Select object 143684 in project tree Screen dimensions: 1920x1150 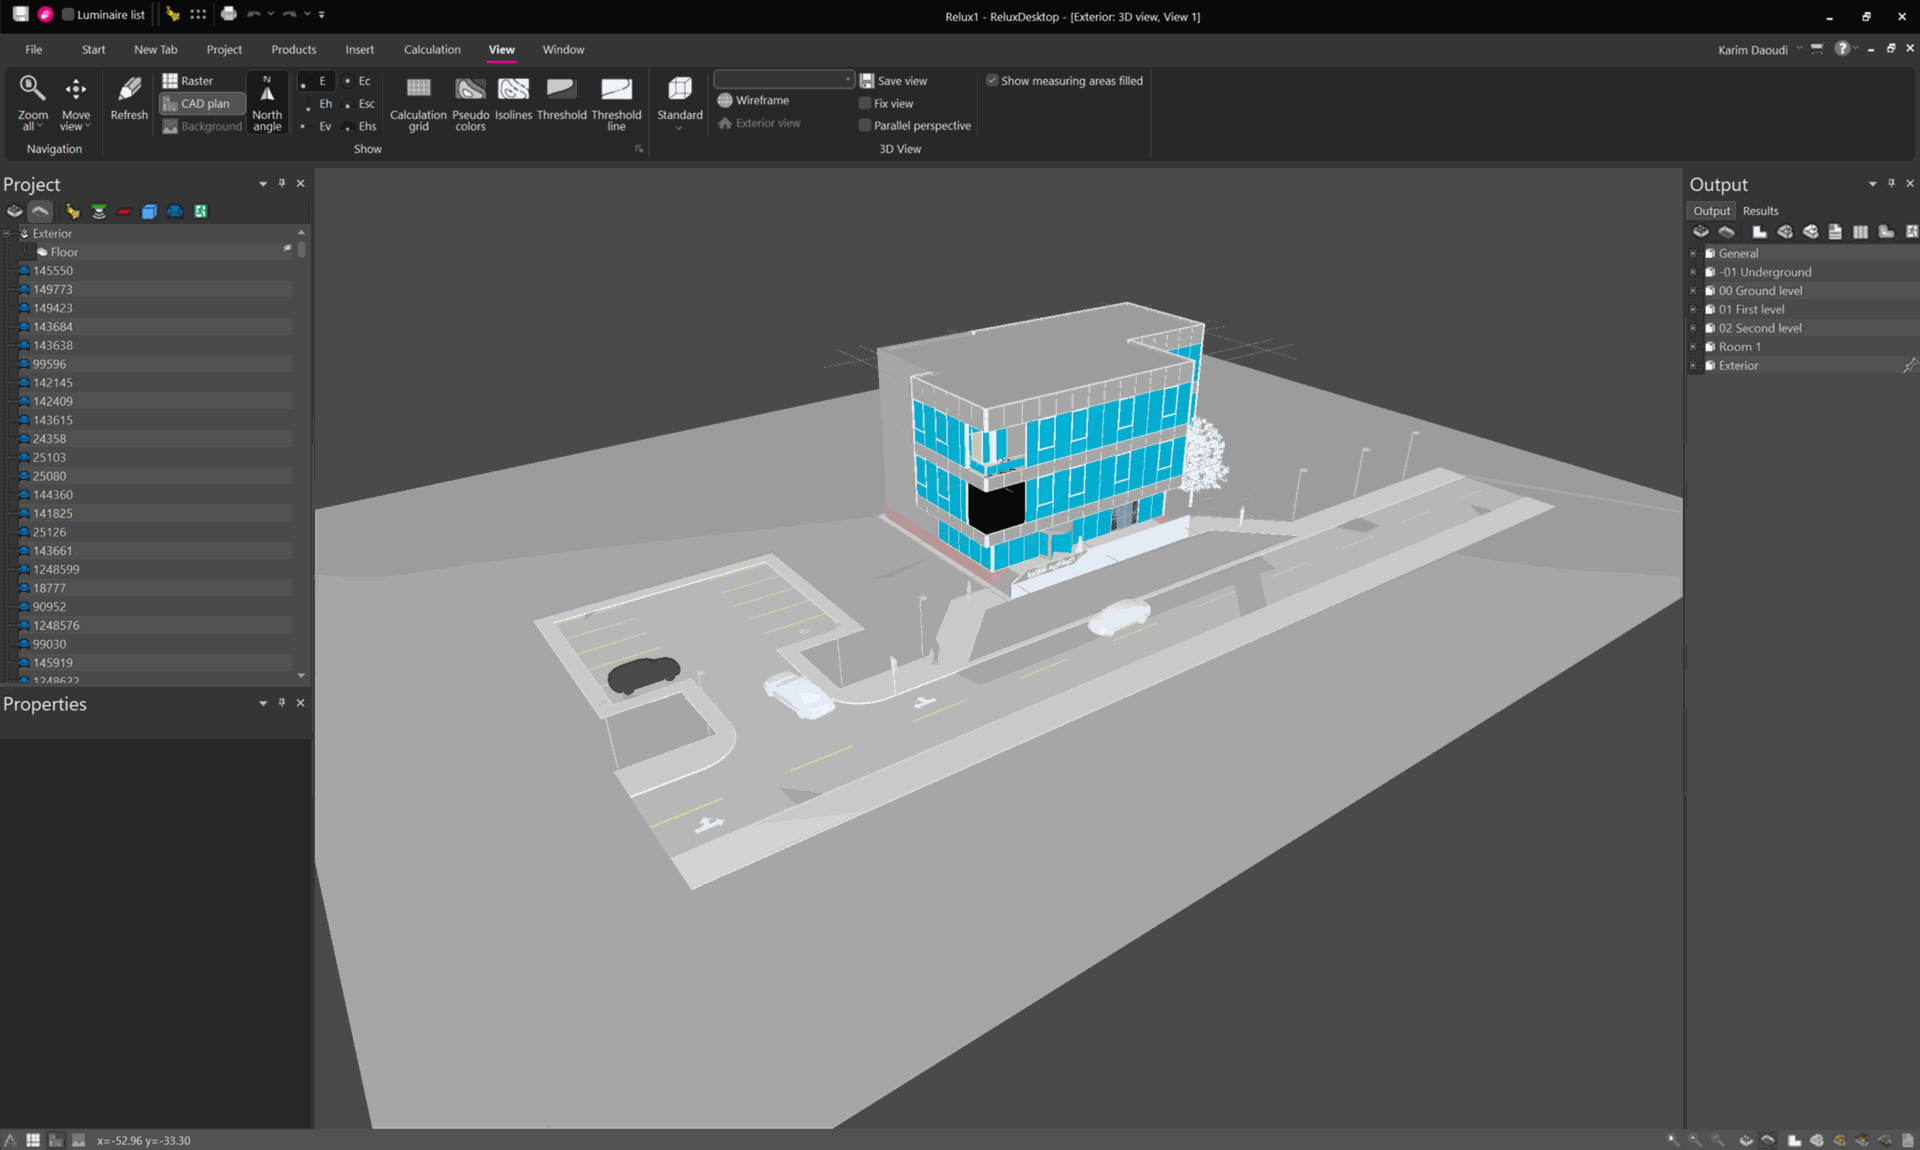(x=53, y=327)
